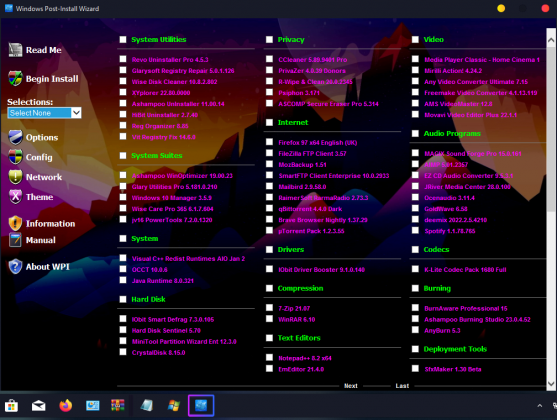Open the Network menu item
Viewport: 557px width, 420px height.
pyautogui.click(x=44, y=177)
